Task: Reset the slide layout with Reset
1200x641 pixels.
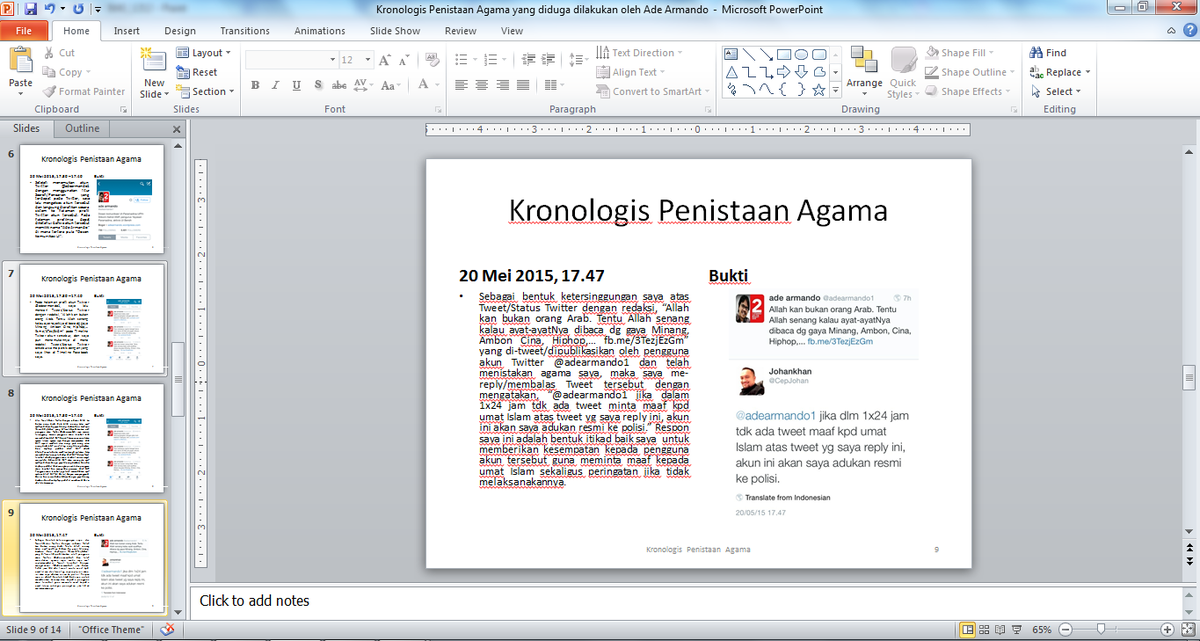Action: point(196,72)
